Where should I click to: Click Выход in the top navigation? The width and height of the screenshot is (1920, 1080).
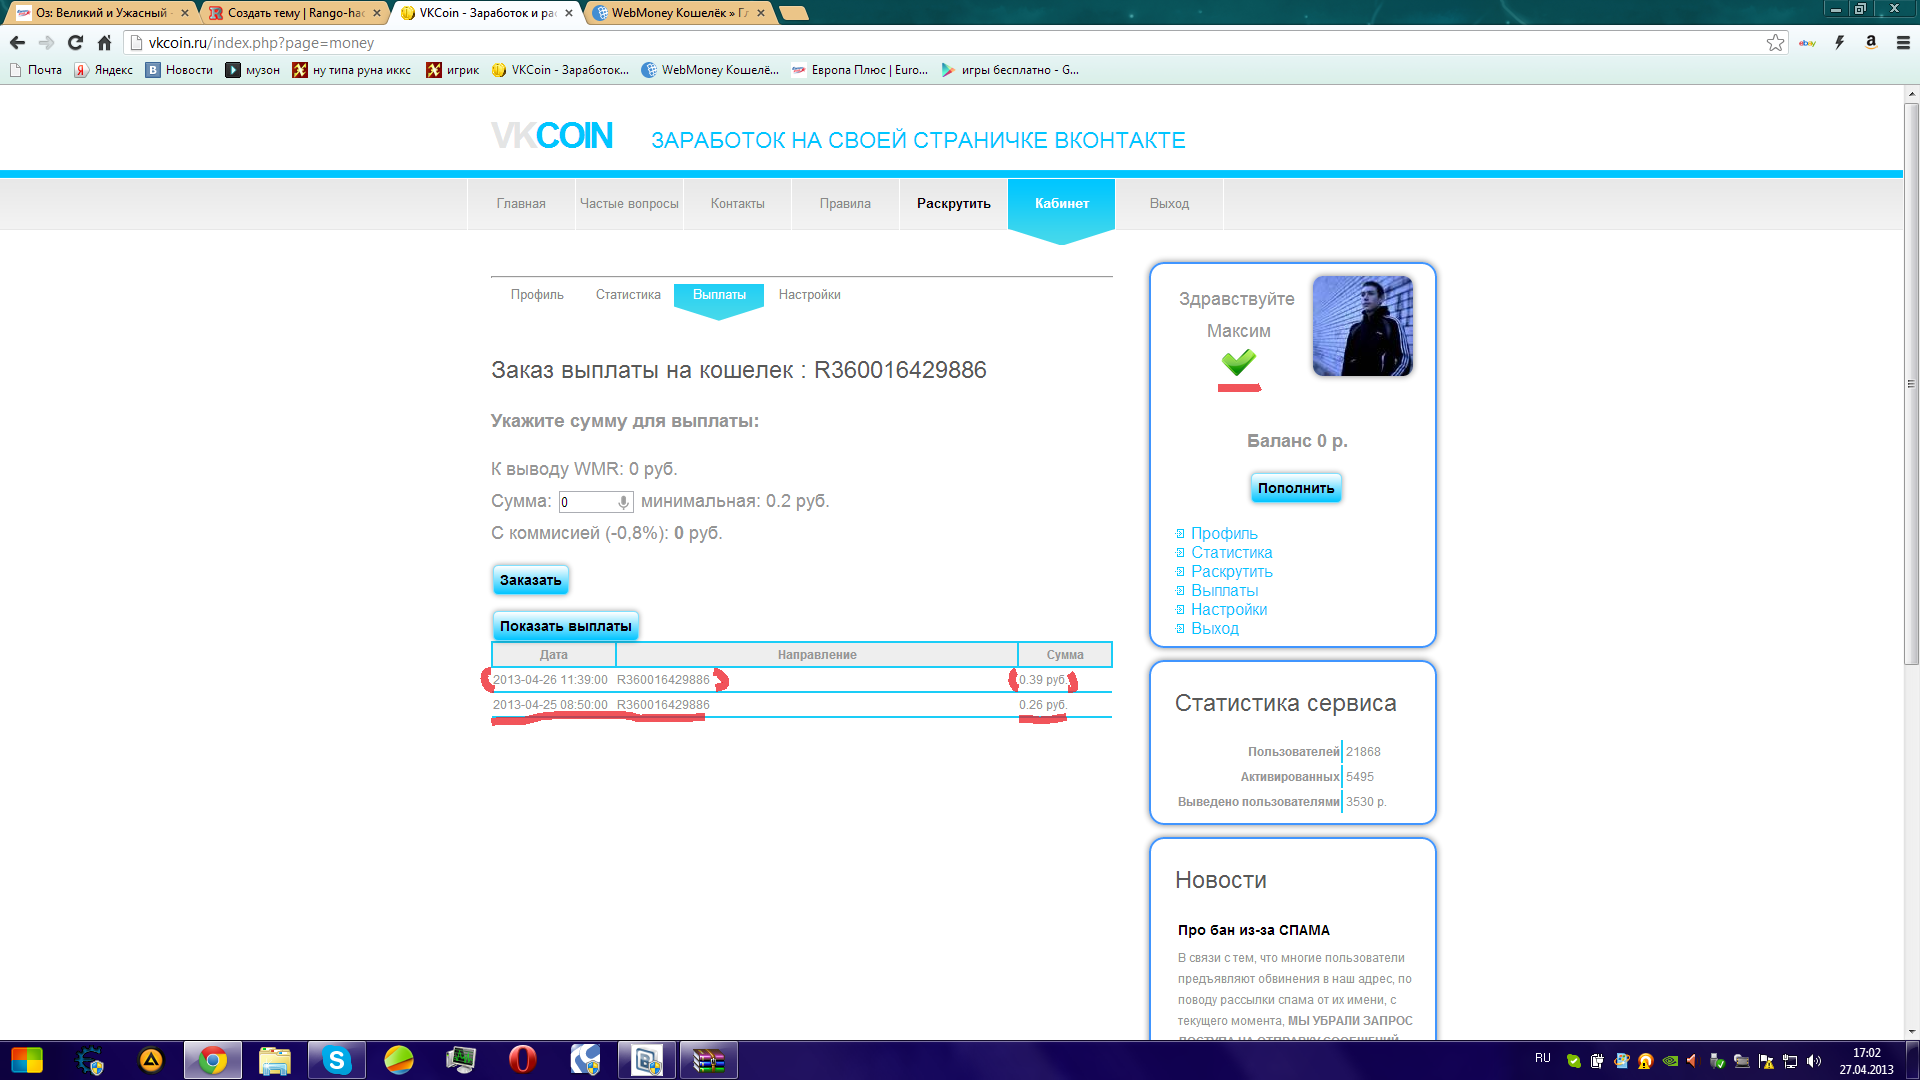(1169, 203)
